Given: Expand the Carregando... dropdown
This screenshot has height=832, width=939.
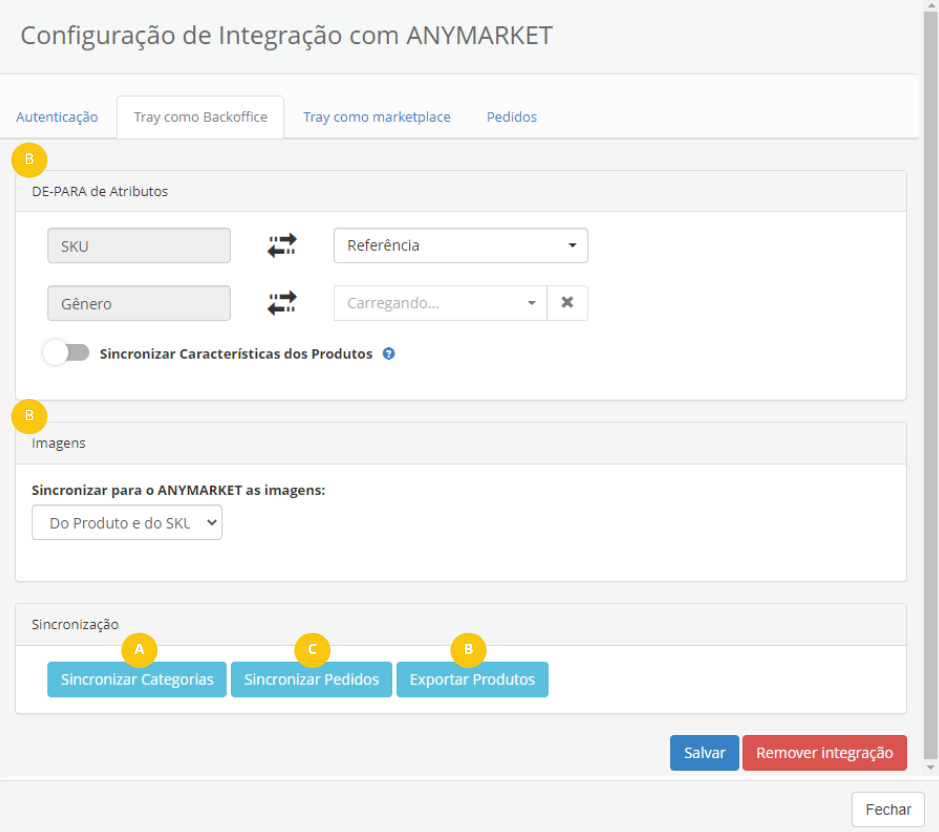Looking at the screenshot, I should (440, 303).
